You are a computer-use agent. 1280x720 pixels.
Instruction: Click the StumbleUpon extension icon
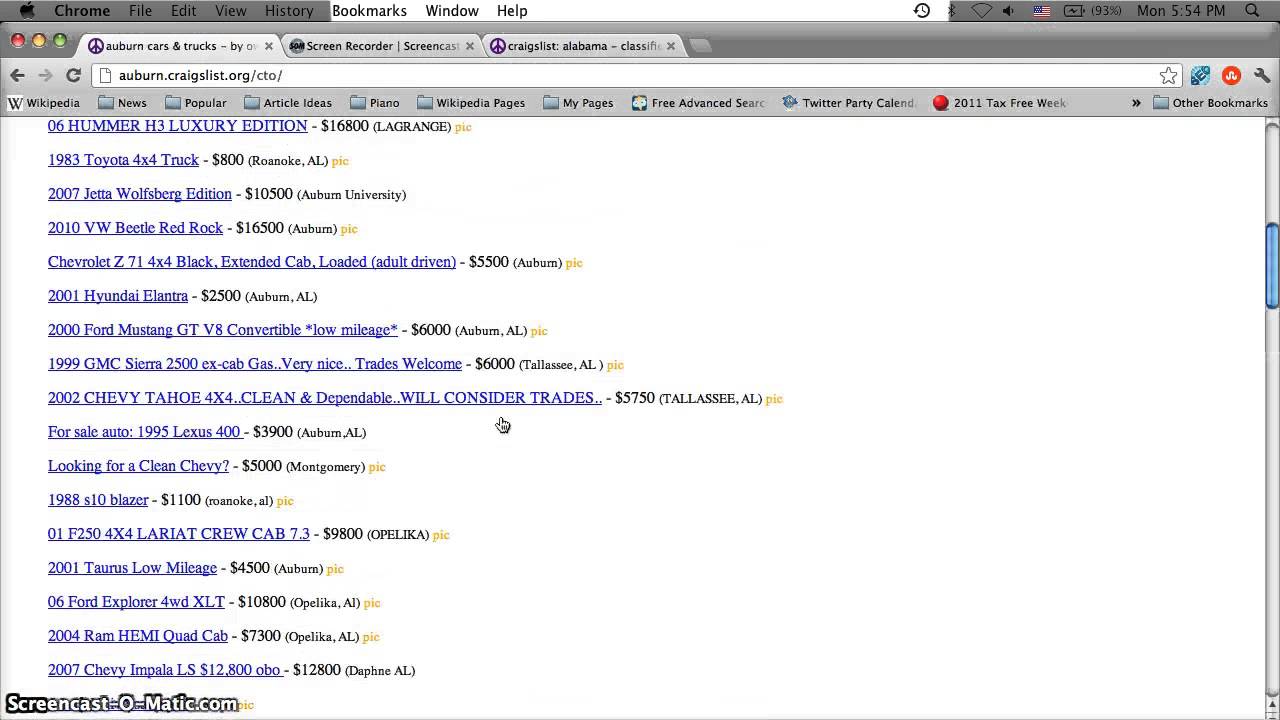[1231, 75]
